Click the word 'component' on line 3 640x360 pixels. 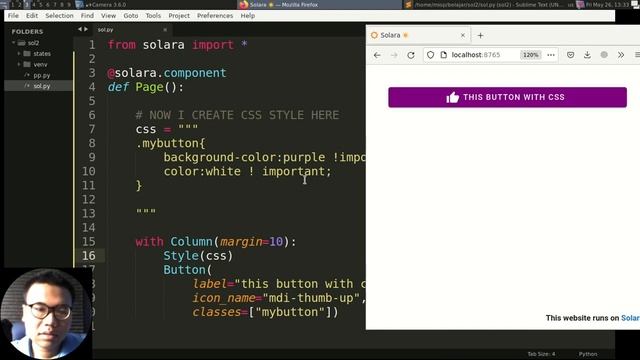pyautogui.click(x=195, y=73)
